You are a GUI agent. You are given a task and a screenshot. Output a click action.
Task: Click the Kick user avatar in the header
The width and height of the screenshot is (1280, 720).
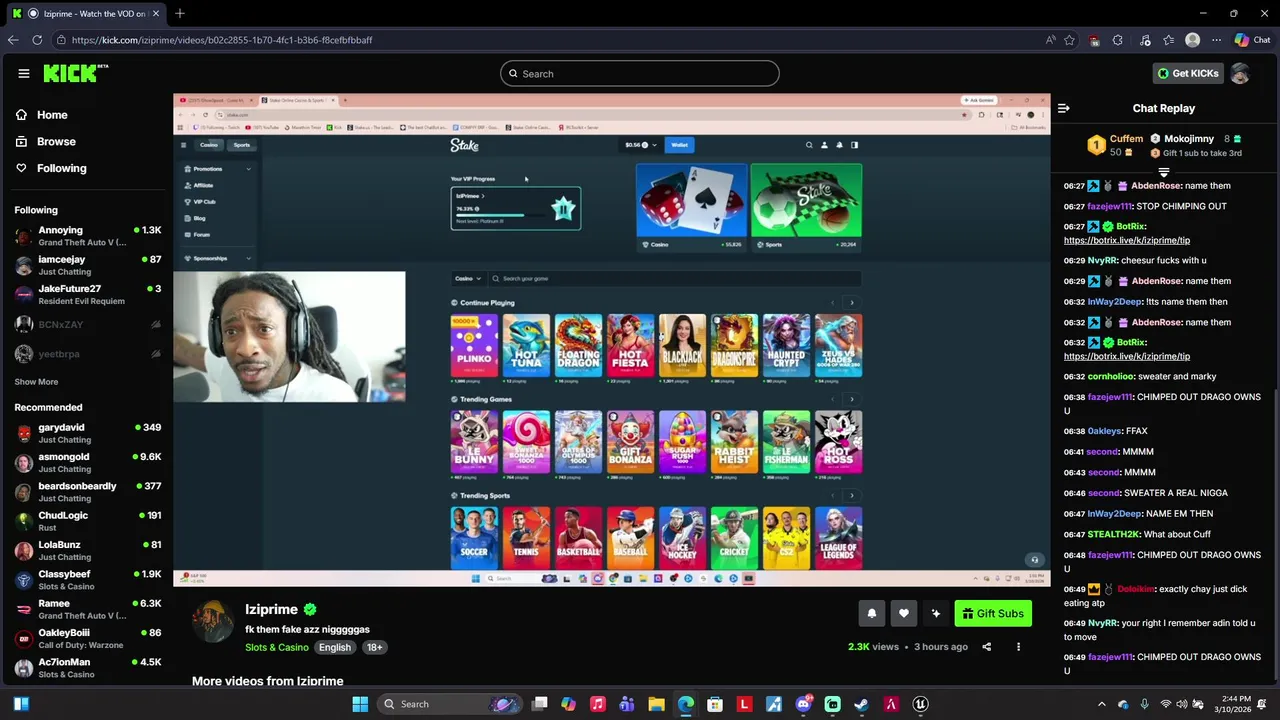tap(1240, 73)
